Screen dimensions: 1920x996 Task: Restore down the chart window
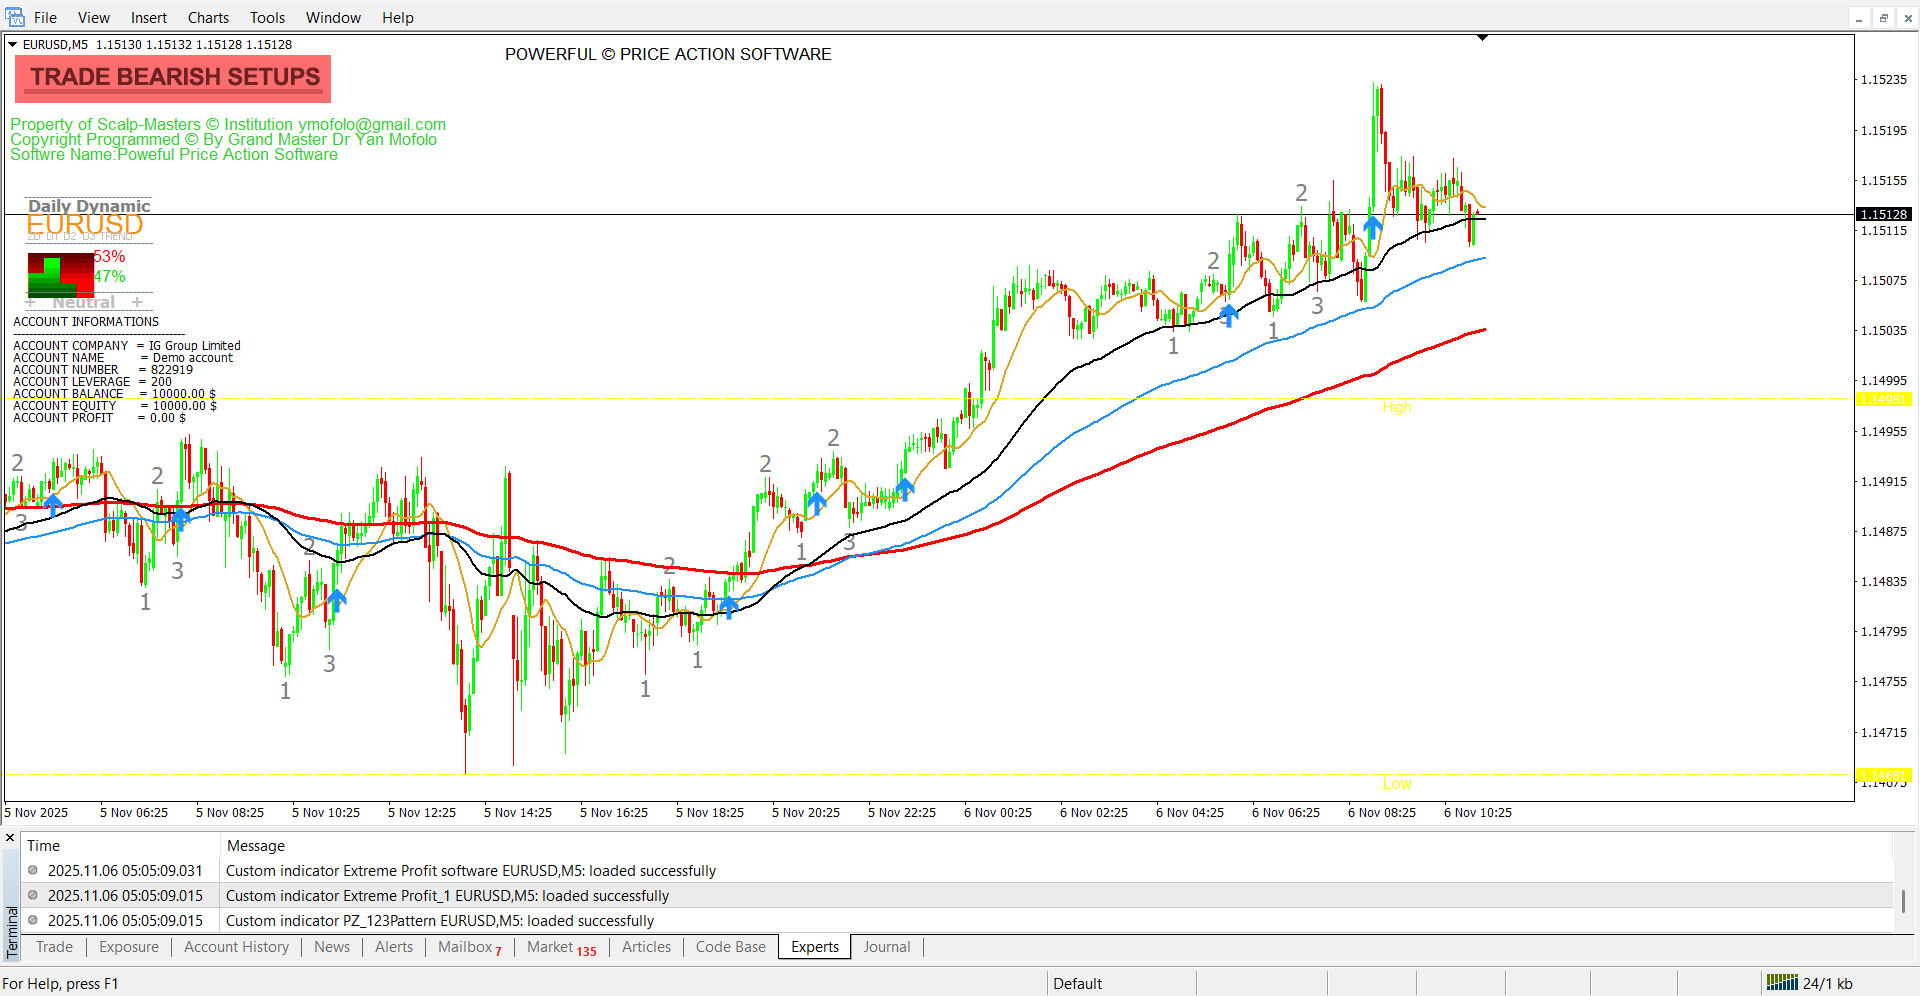(1883, 18)
